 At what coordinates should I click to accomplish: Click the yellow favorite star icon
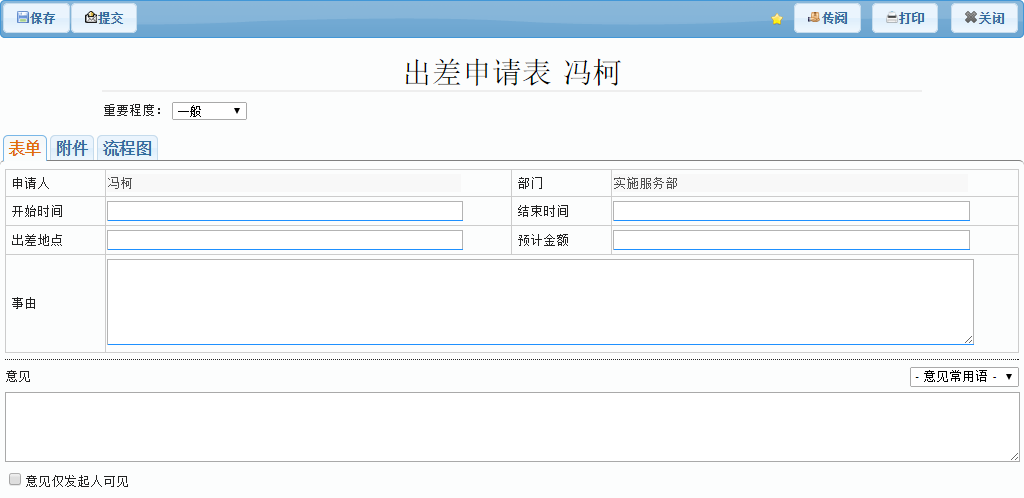[x=777, y=19]
